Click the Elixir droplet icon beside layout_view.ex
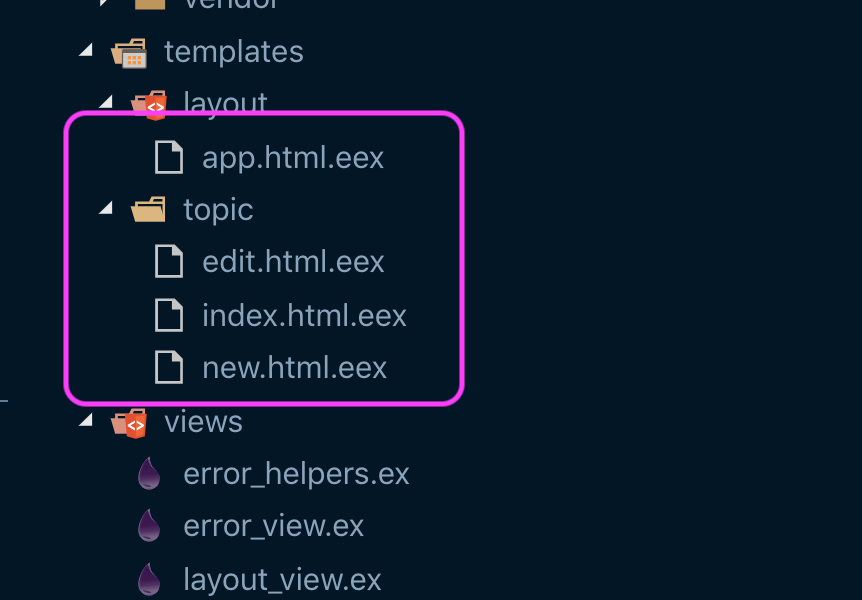The height and width of the screenshot is (600, 862). 148,578
